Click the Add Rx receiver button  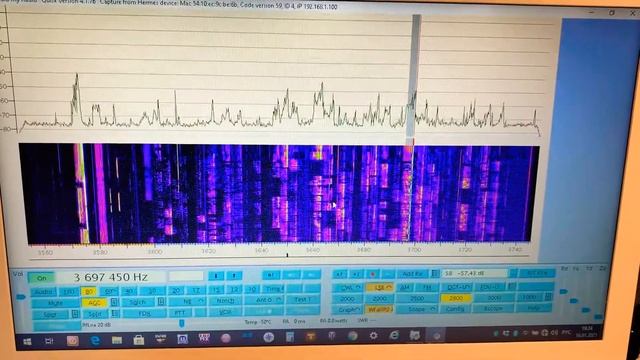click(412, 273)
